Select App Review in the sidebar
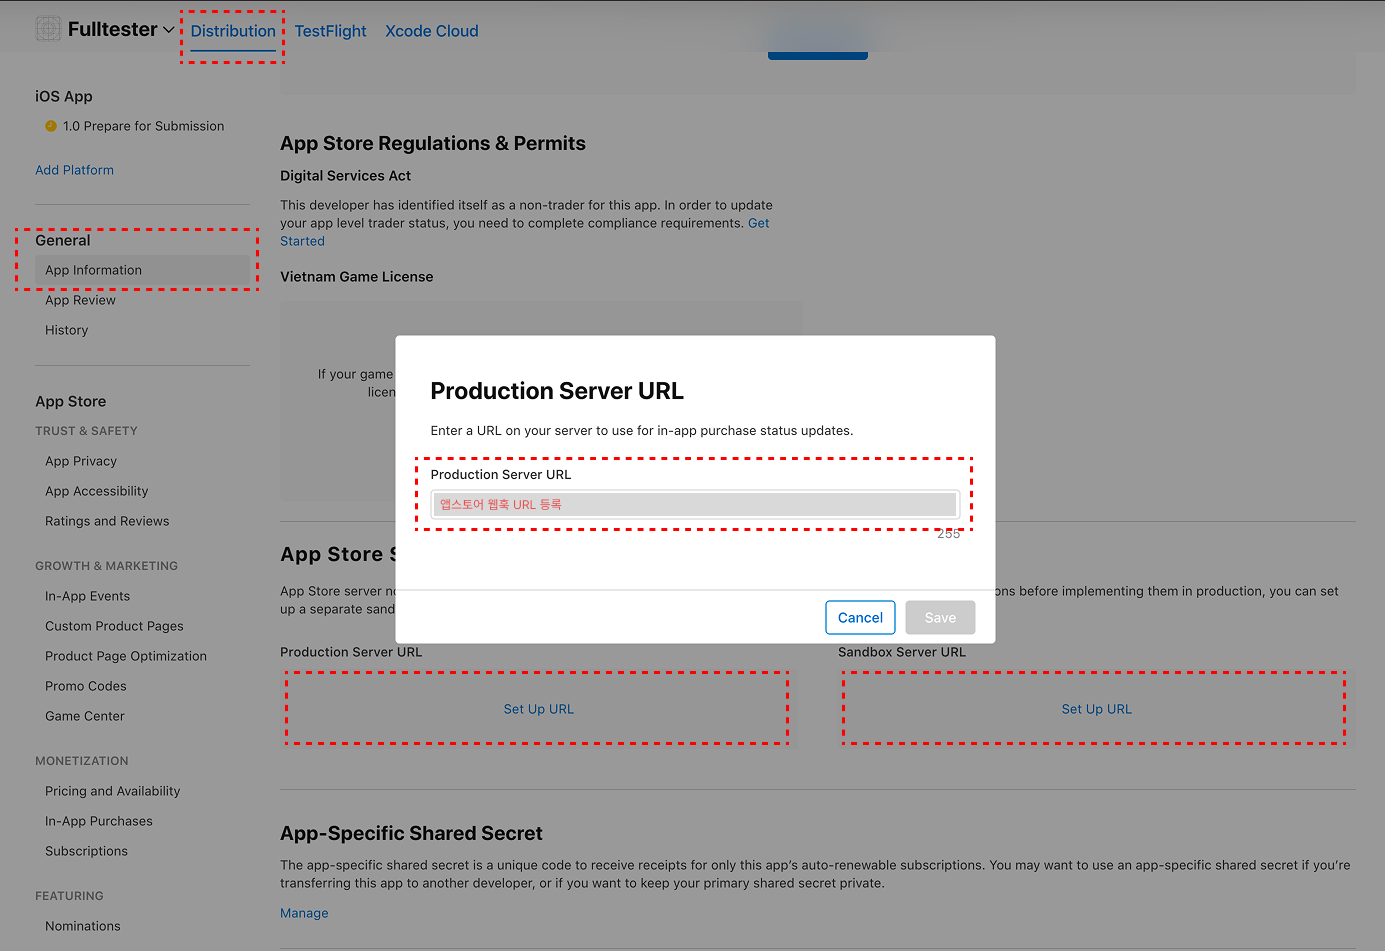 tap(80, 300)
